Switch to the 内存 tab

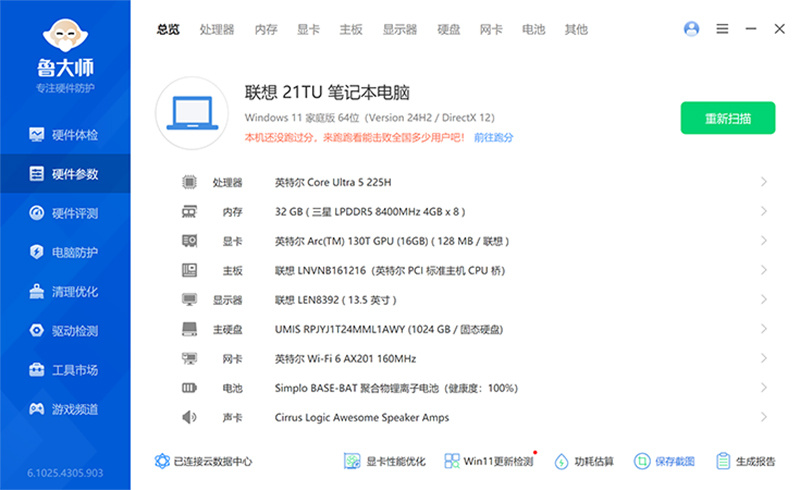click(266, 30)
